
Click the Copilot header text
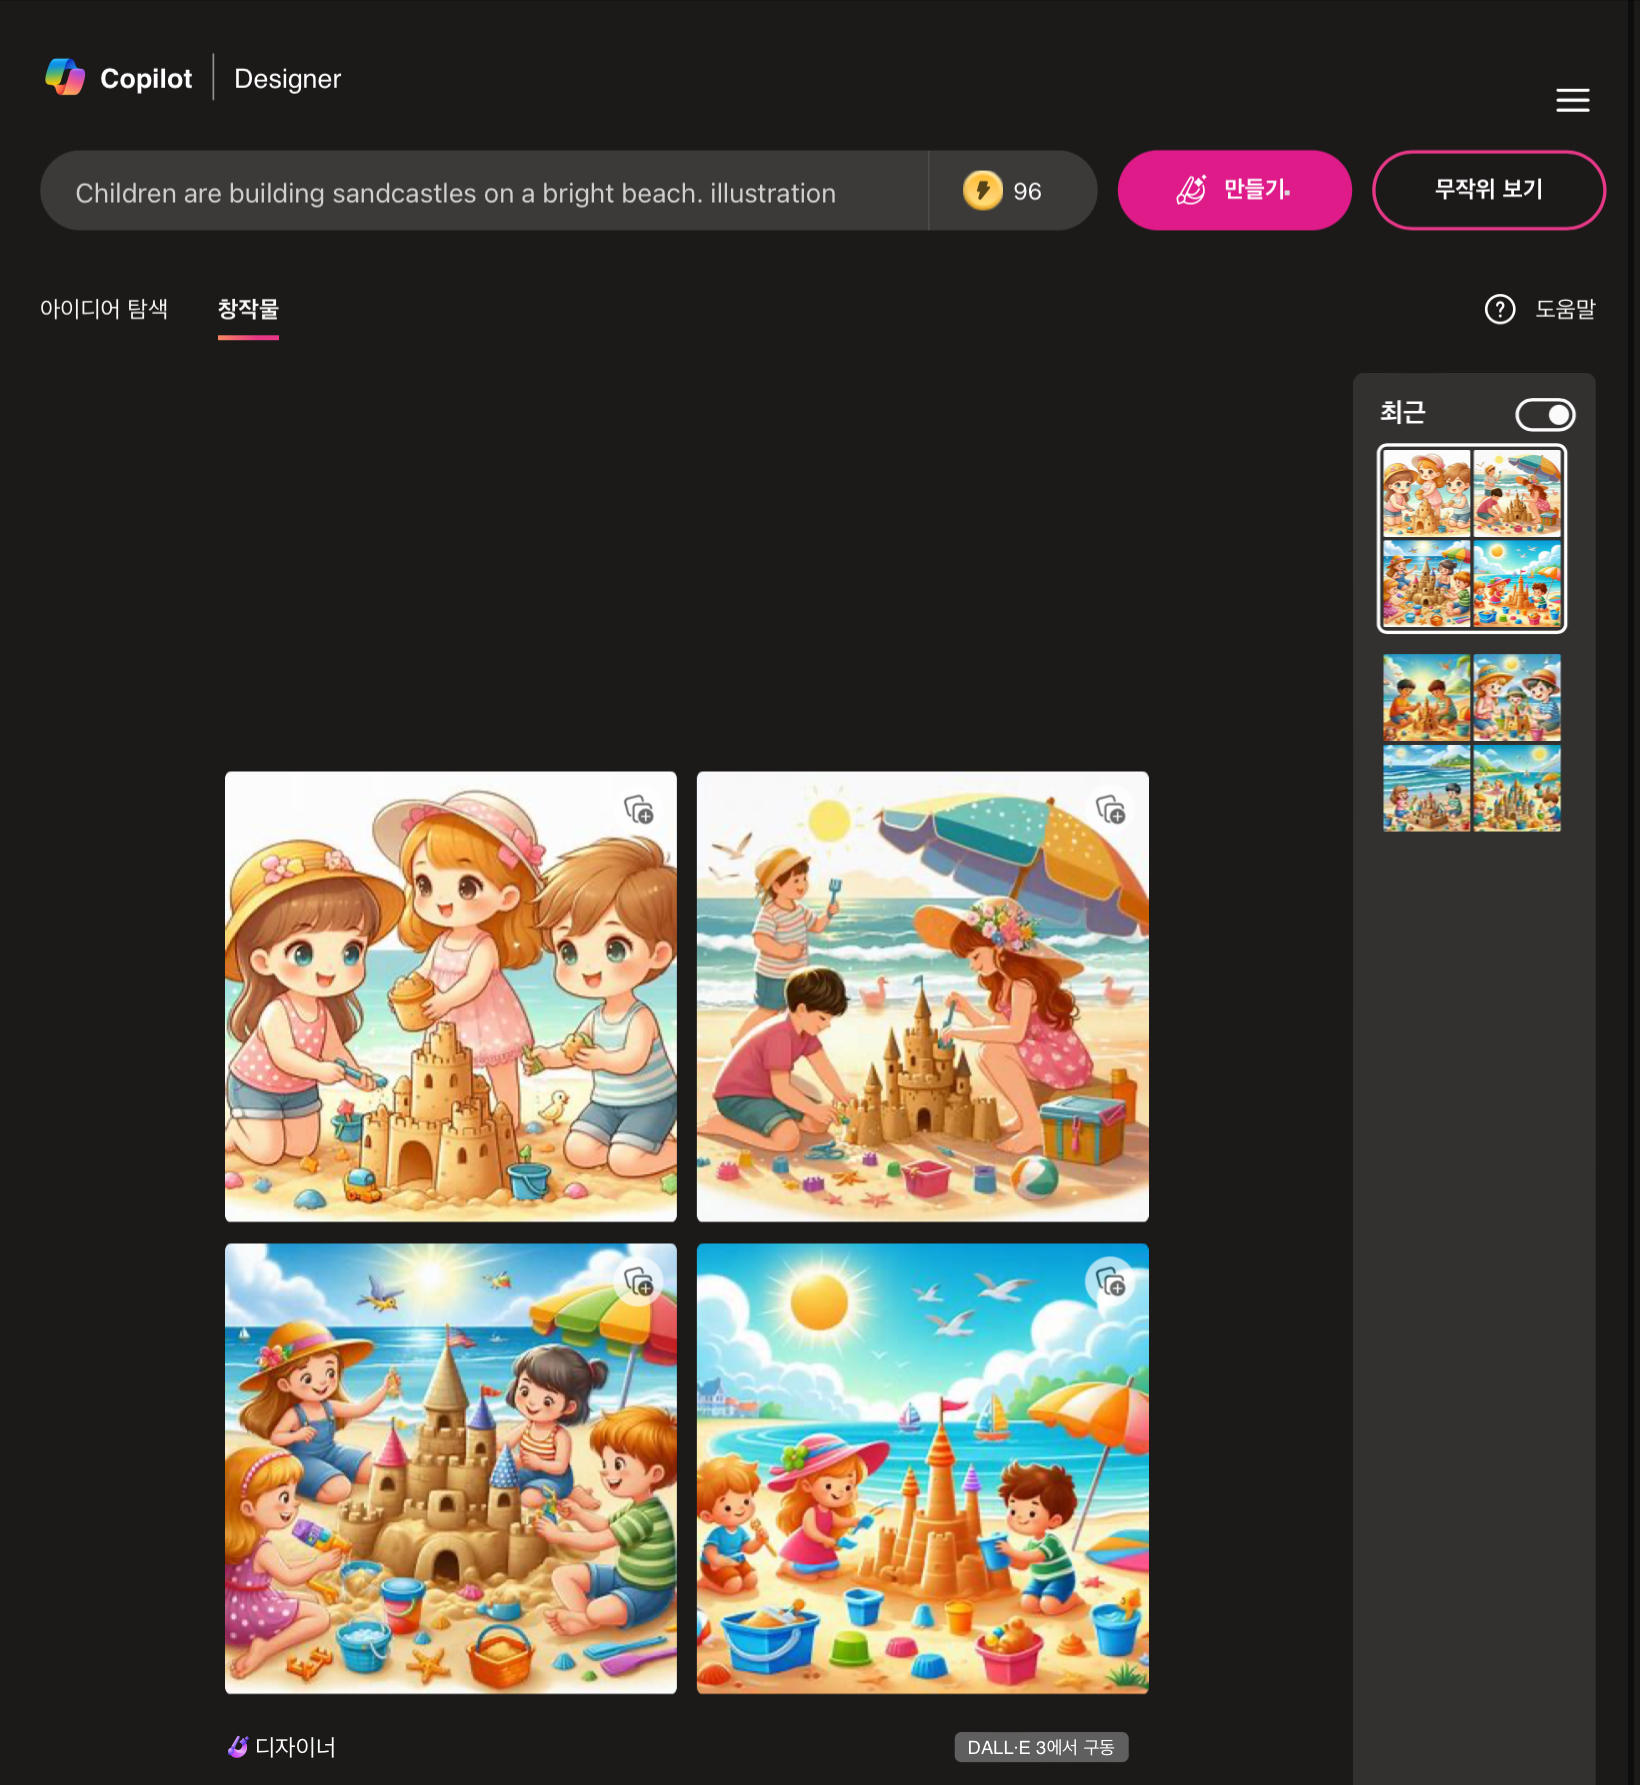[x=146, y=78]
